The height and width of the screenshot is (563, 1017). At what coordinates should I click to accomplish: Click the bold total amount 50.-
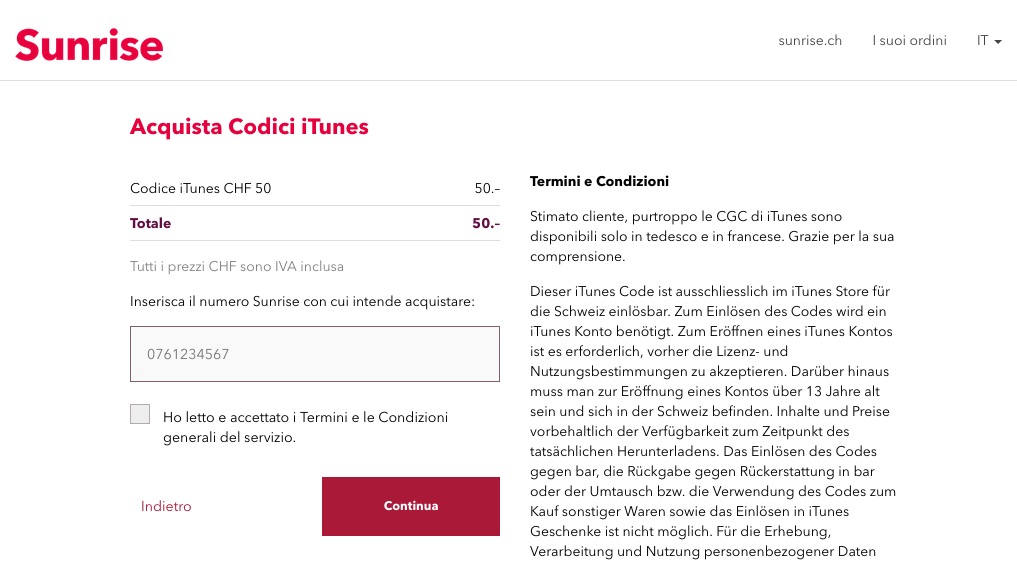486,223
